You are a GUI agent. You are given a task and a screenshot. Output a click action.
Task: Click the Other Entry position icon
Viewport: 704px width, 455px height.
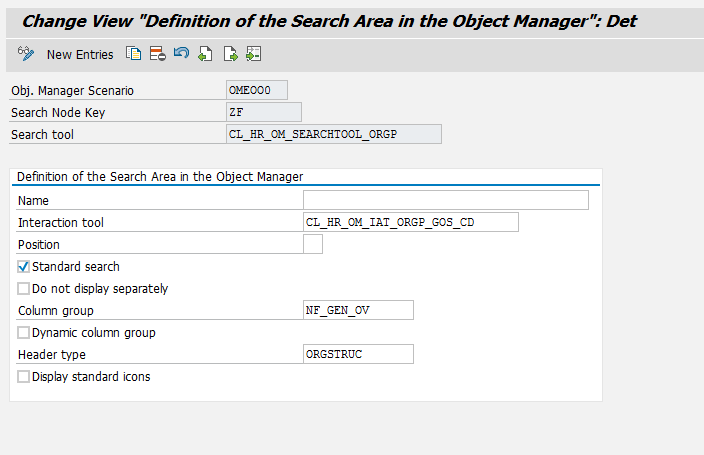(253, 54)
